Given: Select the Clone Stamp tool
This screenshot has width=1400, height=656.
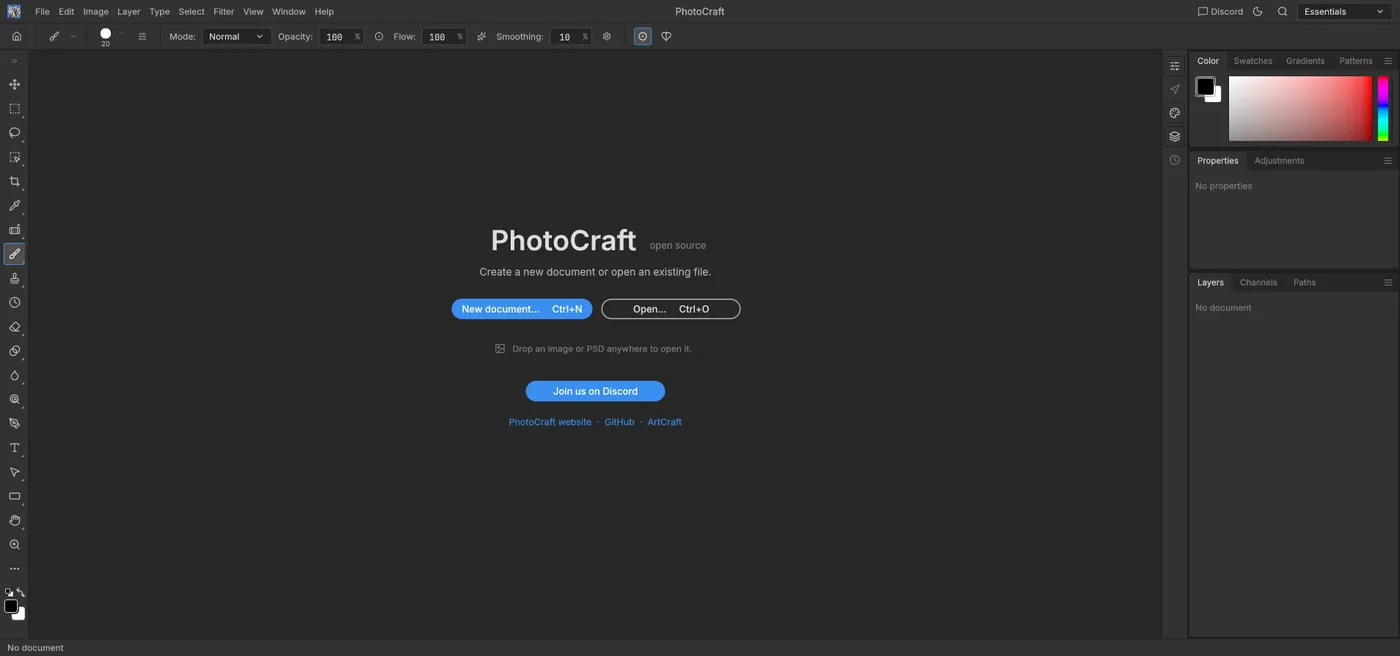Looking at the screenshot, I should point(14,279).
